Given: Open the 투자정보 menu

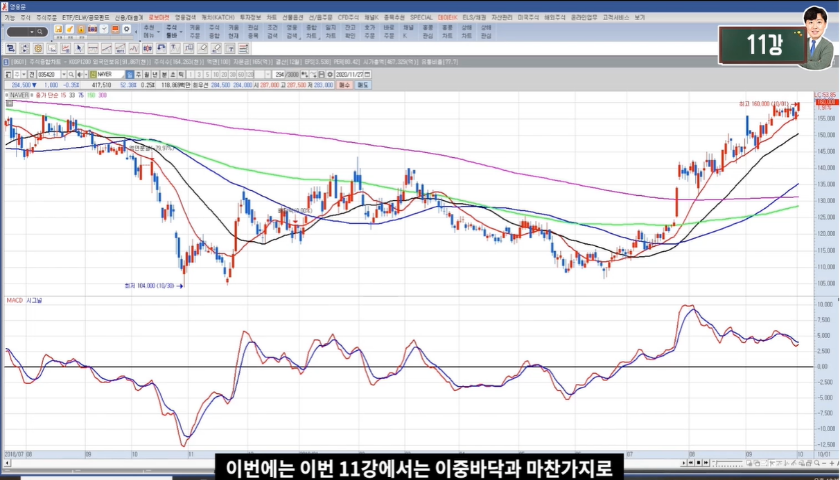Looking at the screenshot, I should pyautogui.click(x=249, y=17).
